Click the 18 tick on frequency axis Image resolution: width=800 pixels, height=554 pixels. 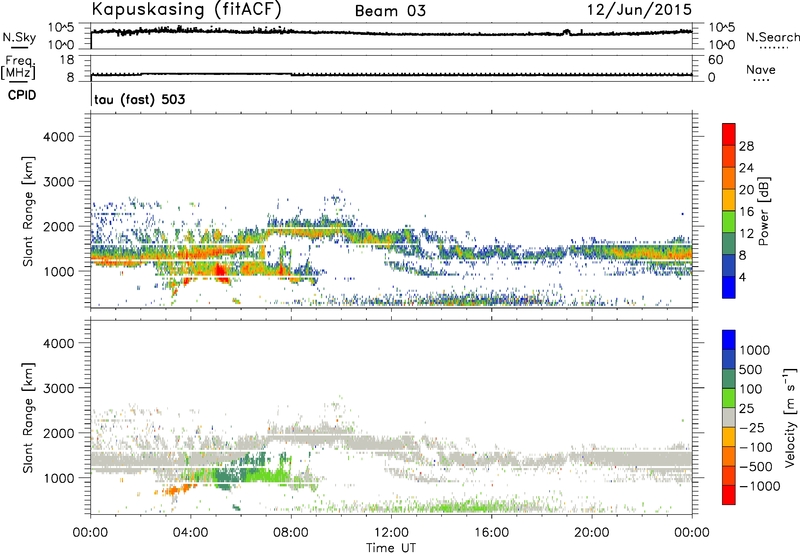pyautogui.click(x=66, y=60)
